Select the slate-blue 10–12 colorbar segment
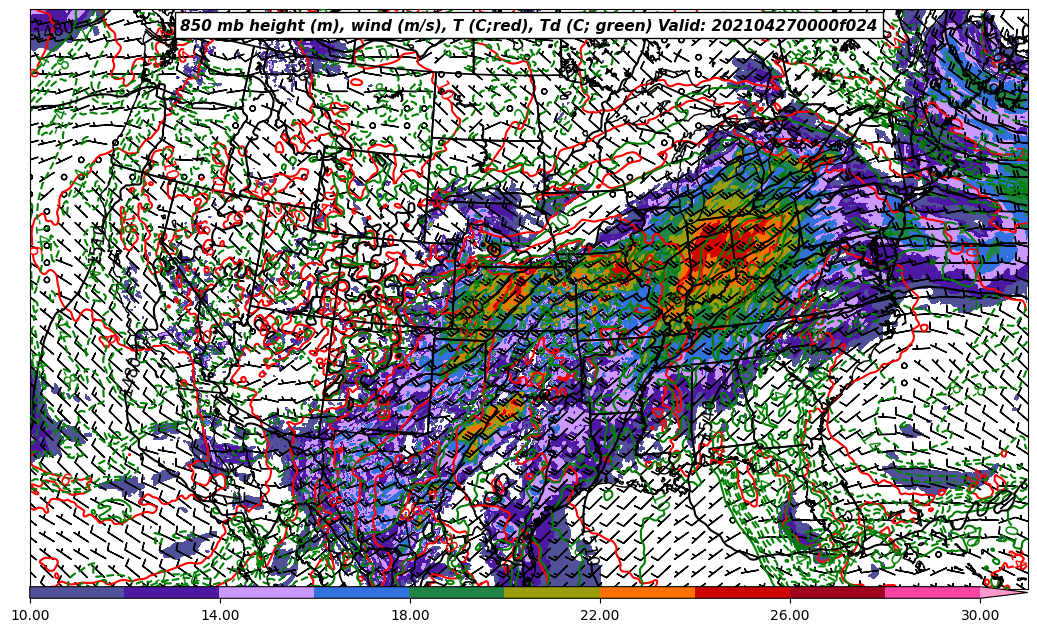The width and height of the screenshot is (1037, 632). pyautogui.click(x=77, y=592)
